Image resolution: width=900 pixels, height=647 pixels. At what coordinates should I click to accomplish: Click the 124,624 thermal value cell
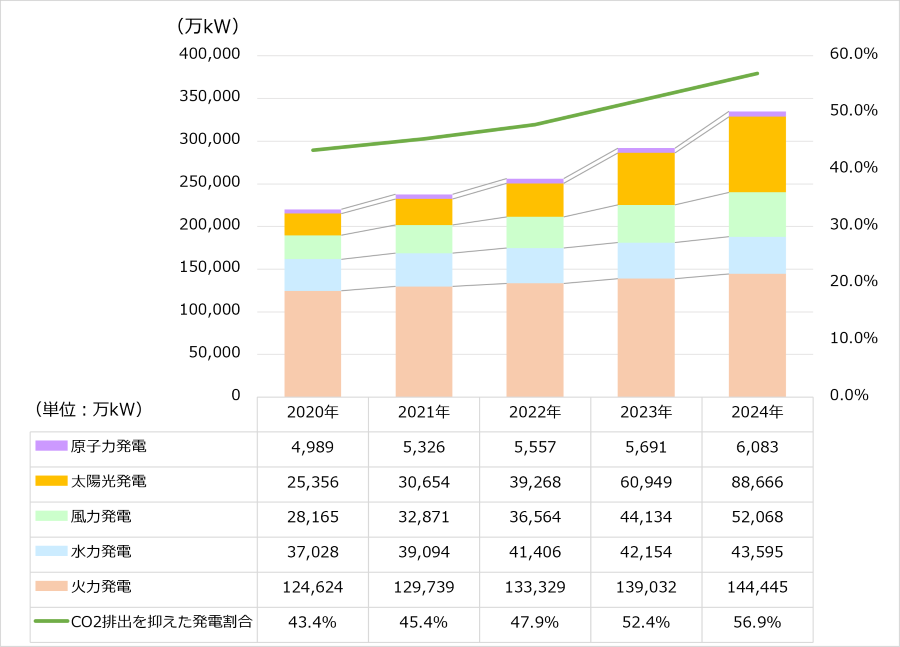pos(312,587)
